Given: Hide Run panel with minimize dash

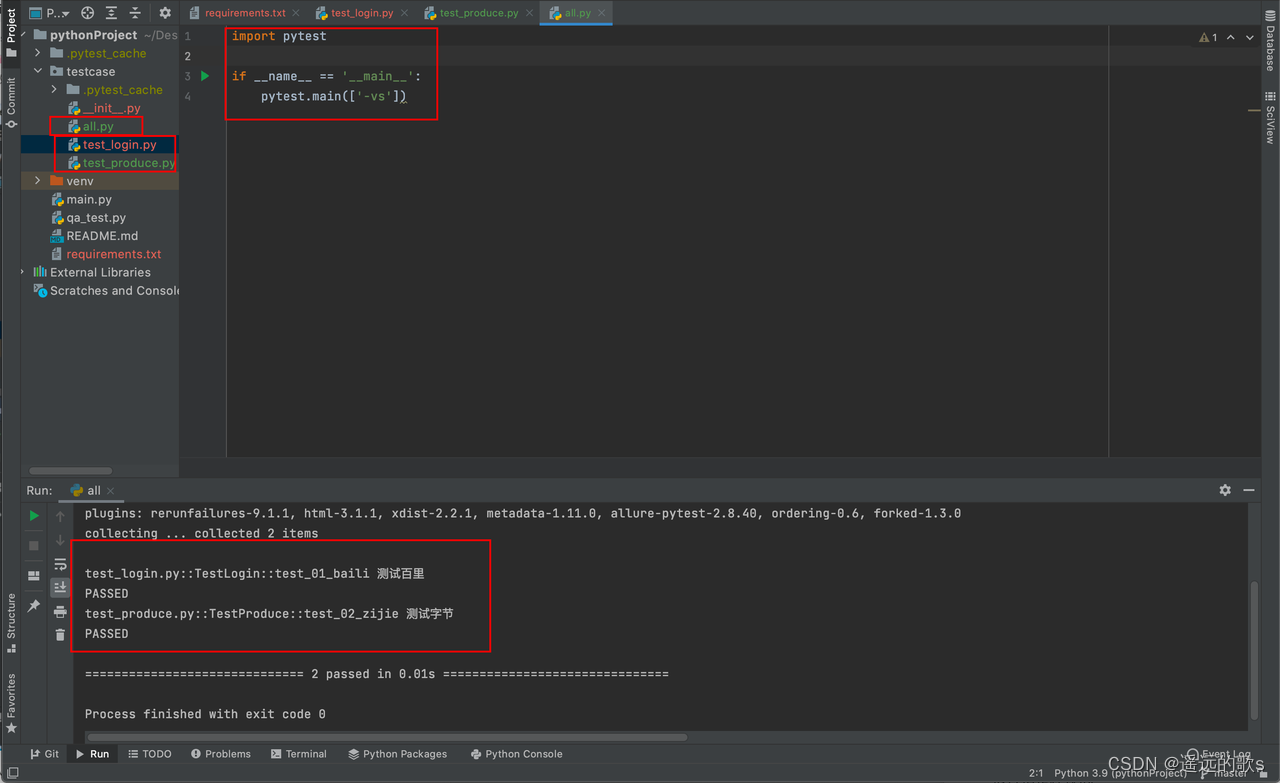Looking at the screenshot, I should coord(1249,490).
